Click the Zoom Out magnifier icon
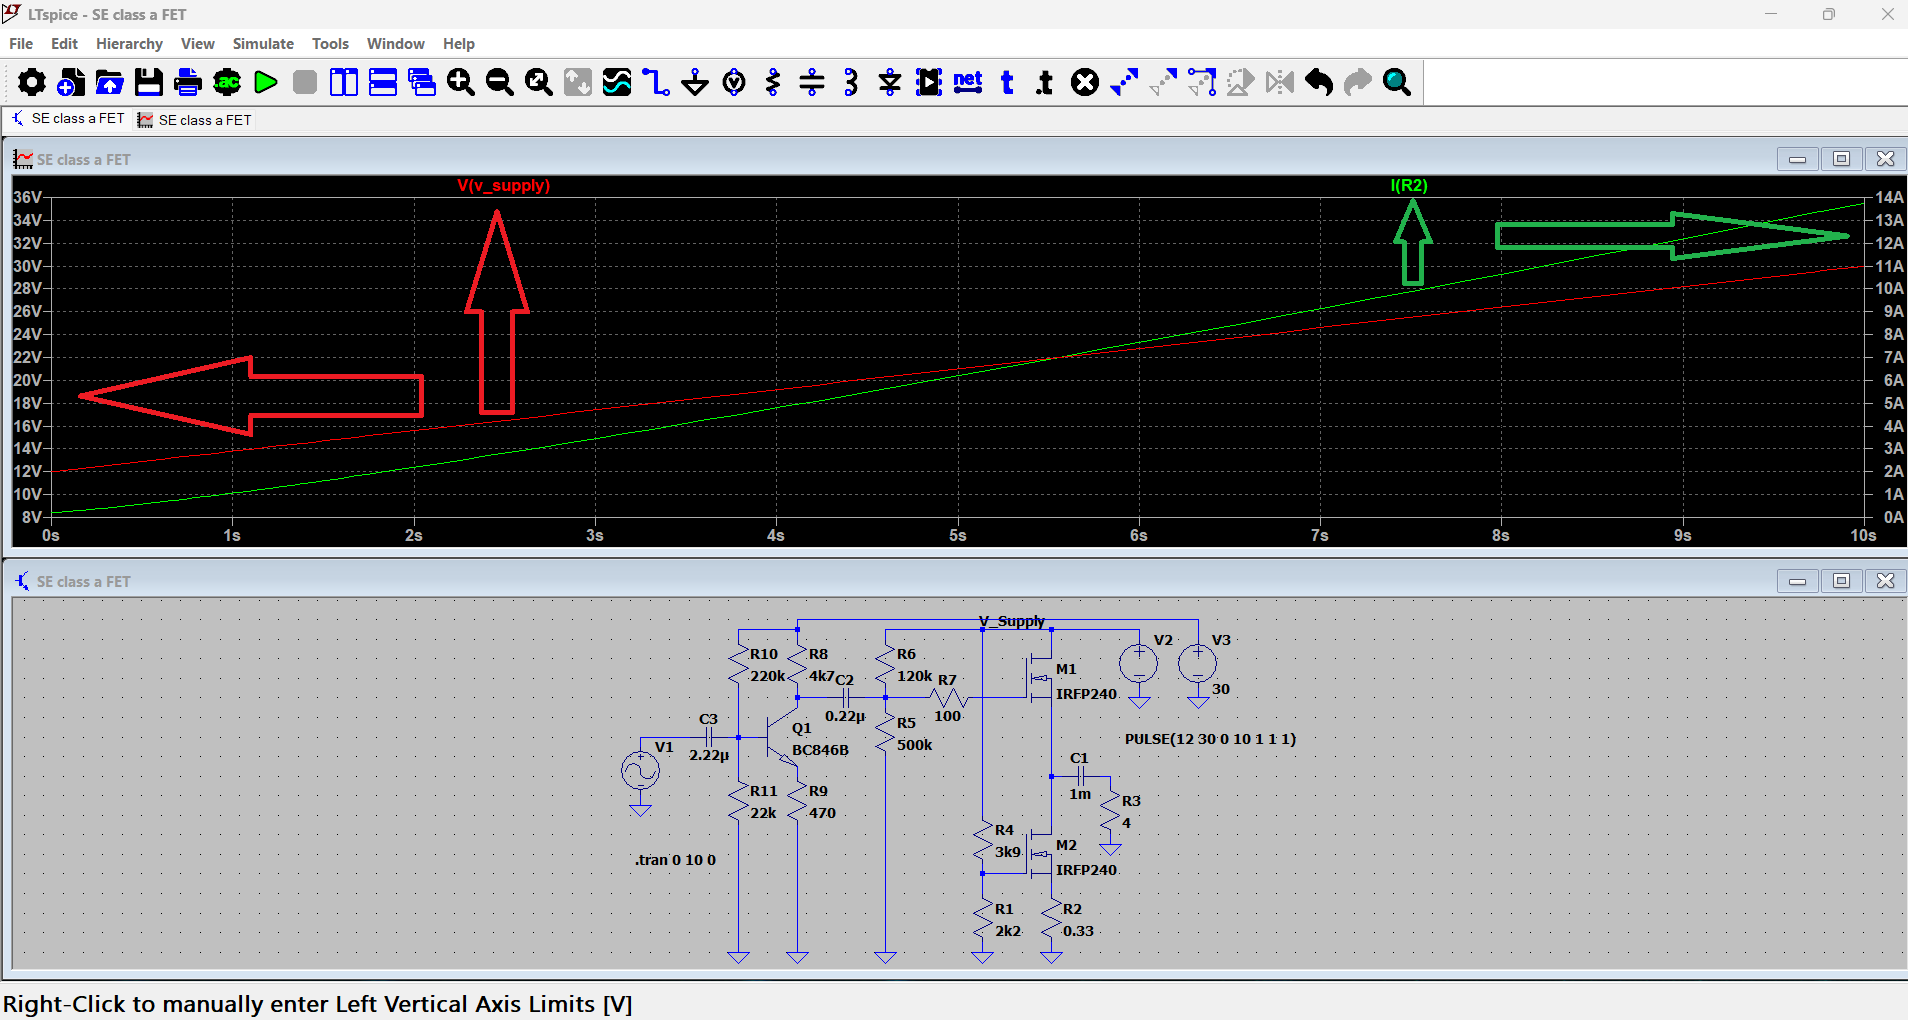The width and height of the screenshot is (1908, 1020). [x=500, y=82]
